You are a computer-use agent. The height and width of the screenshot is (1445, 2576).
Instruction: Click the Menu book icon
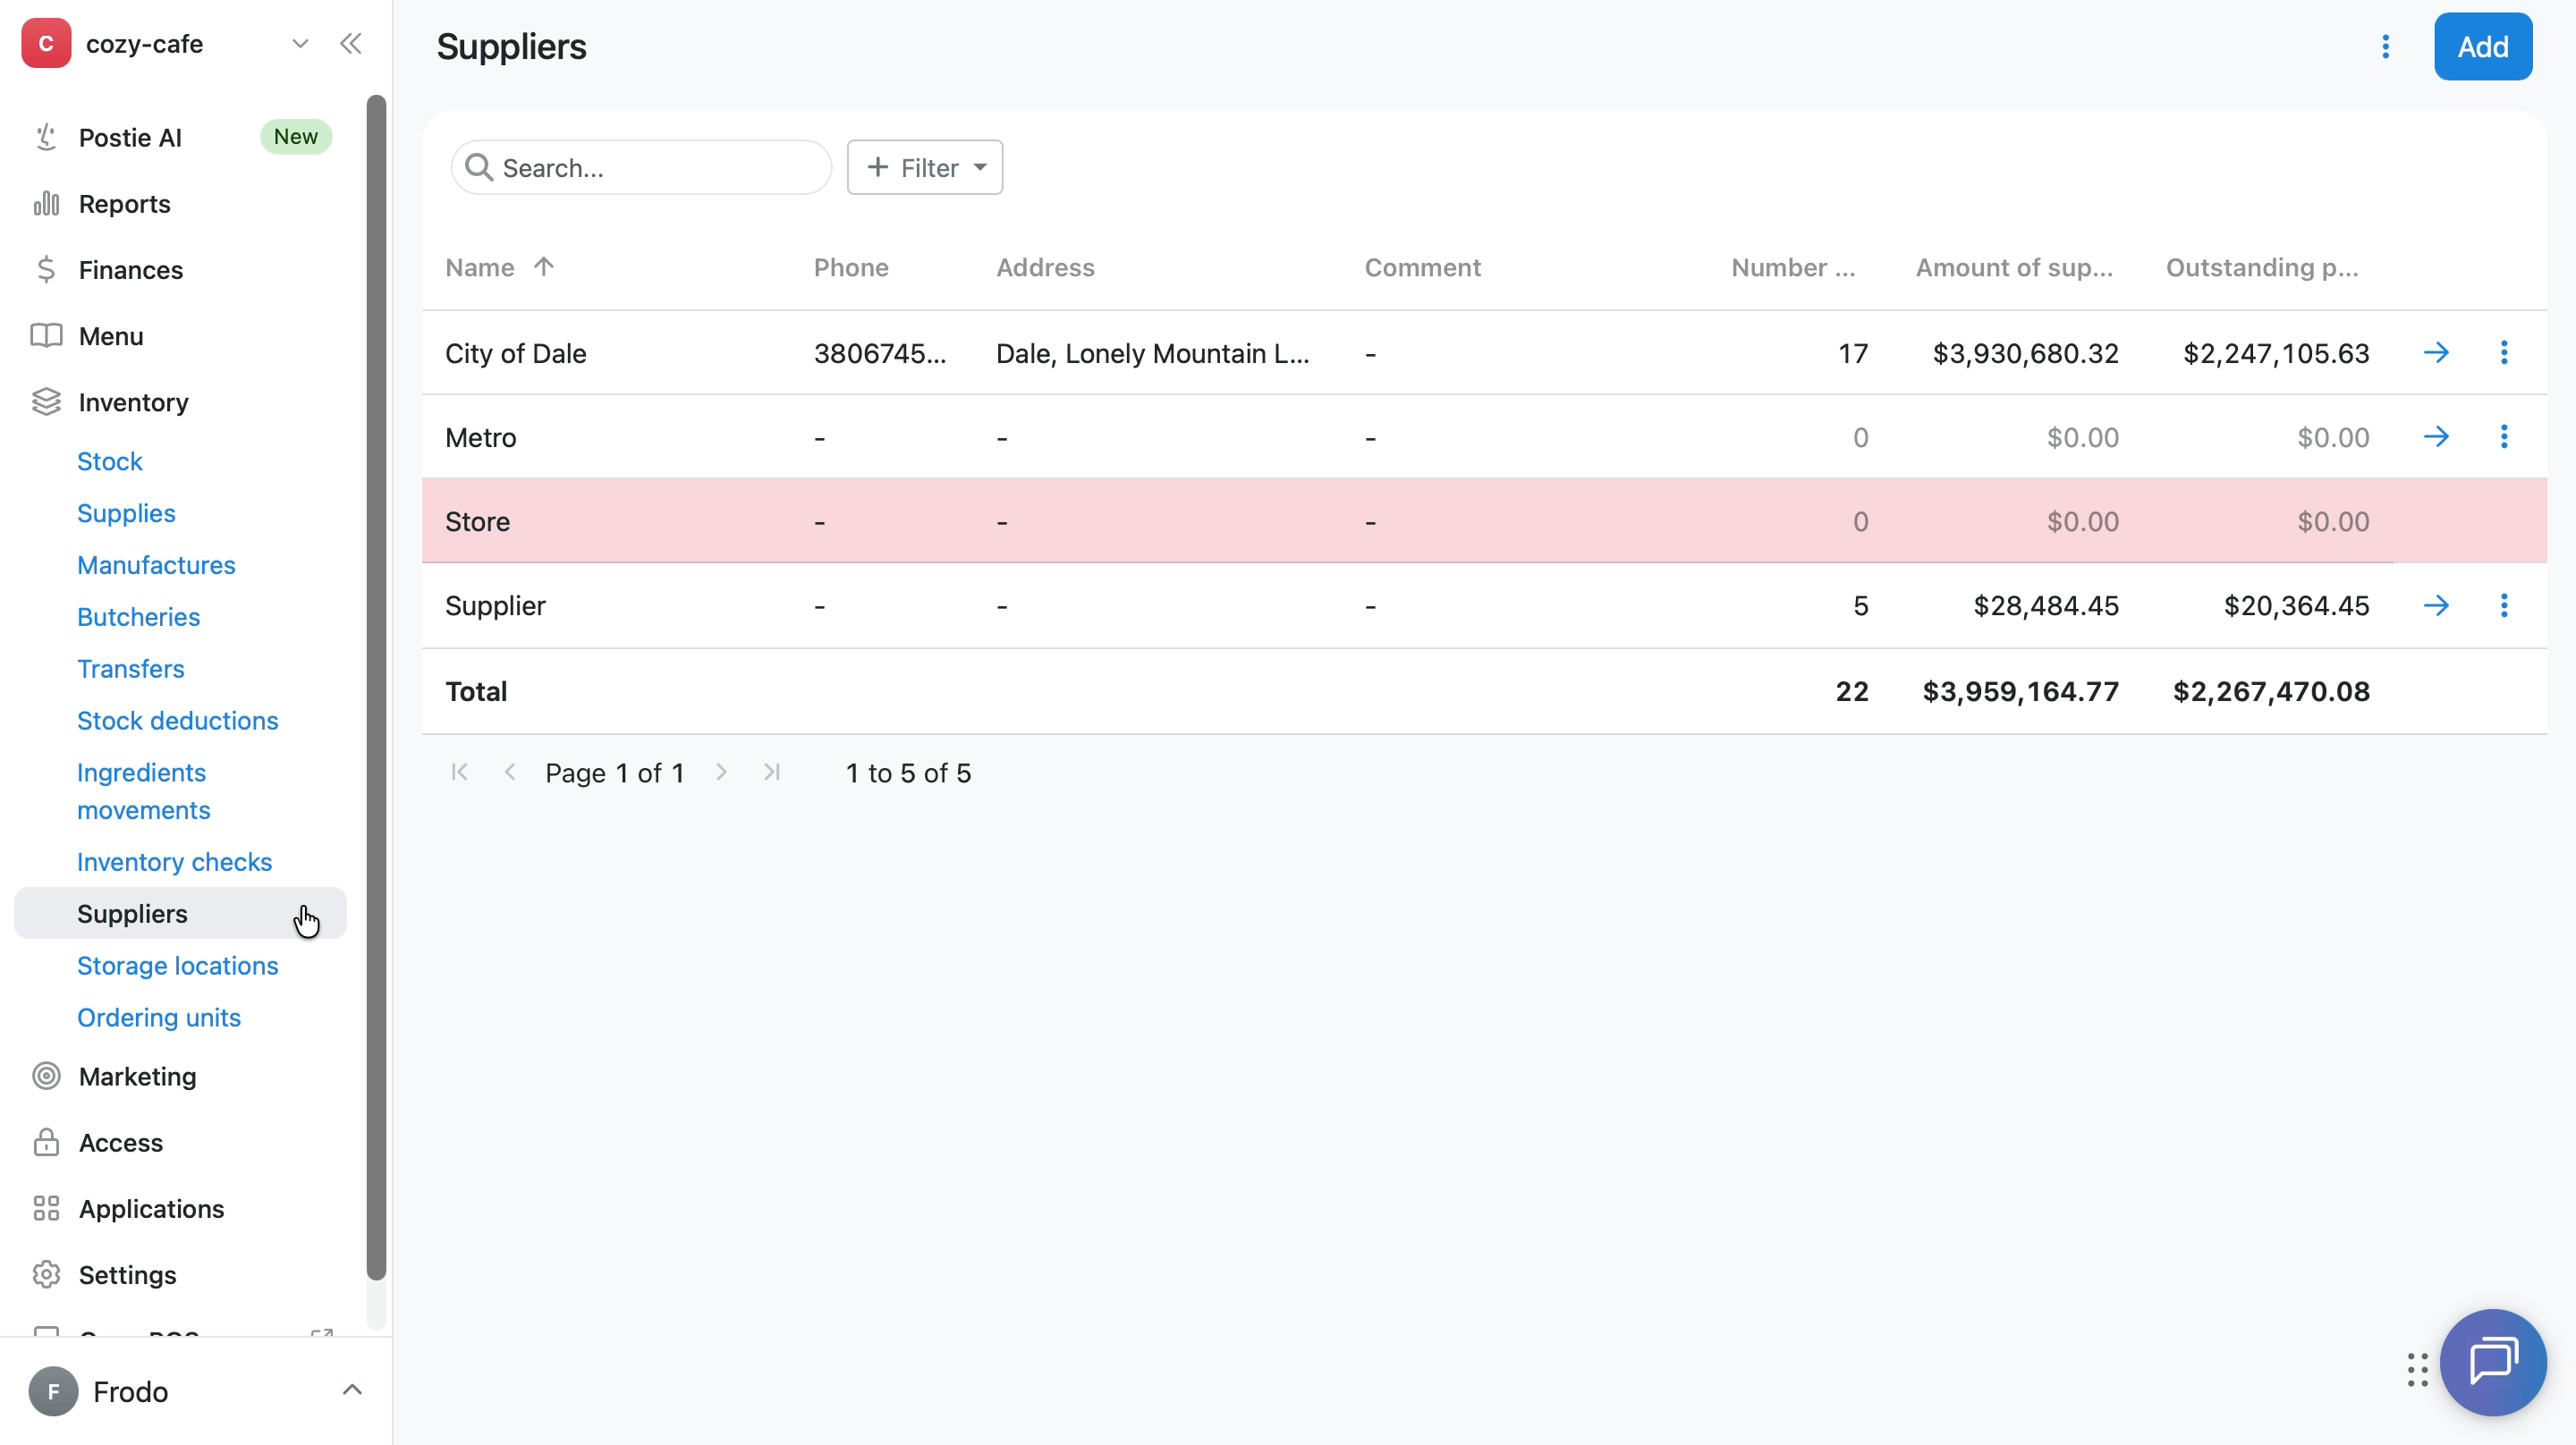pos(46,335)
